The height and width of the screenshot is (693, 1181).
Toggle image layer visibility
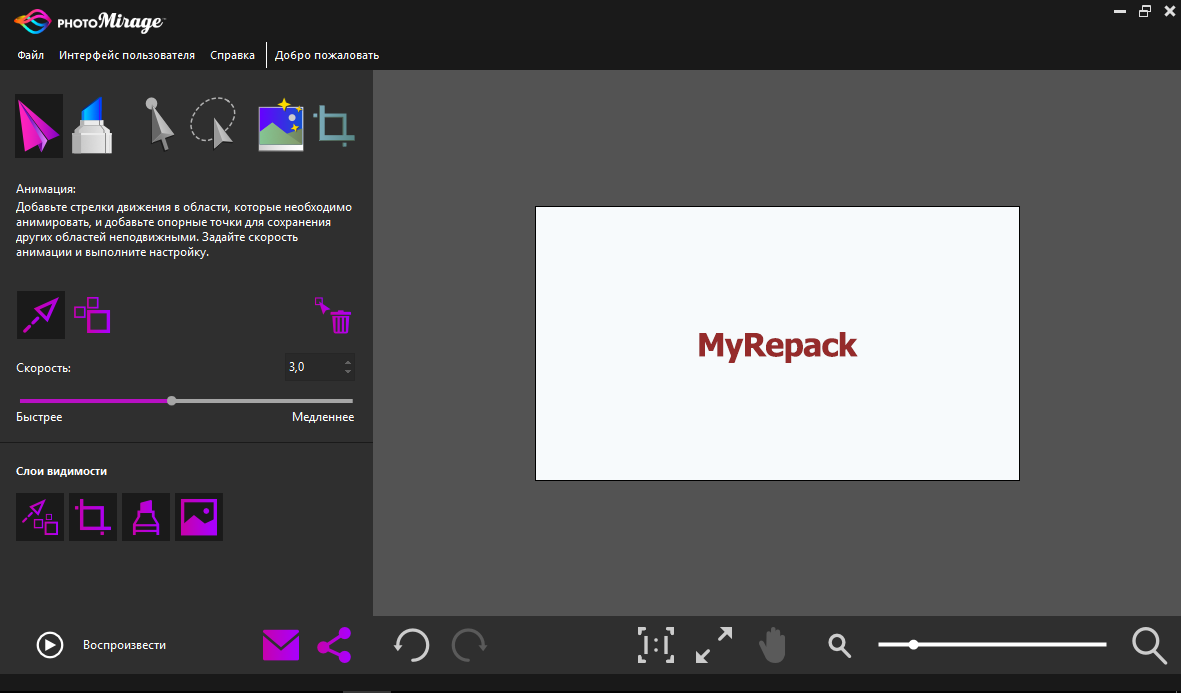199,517
